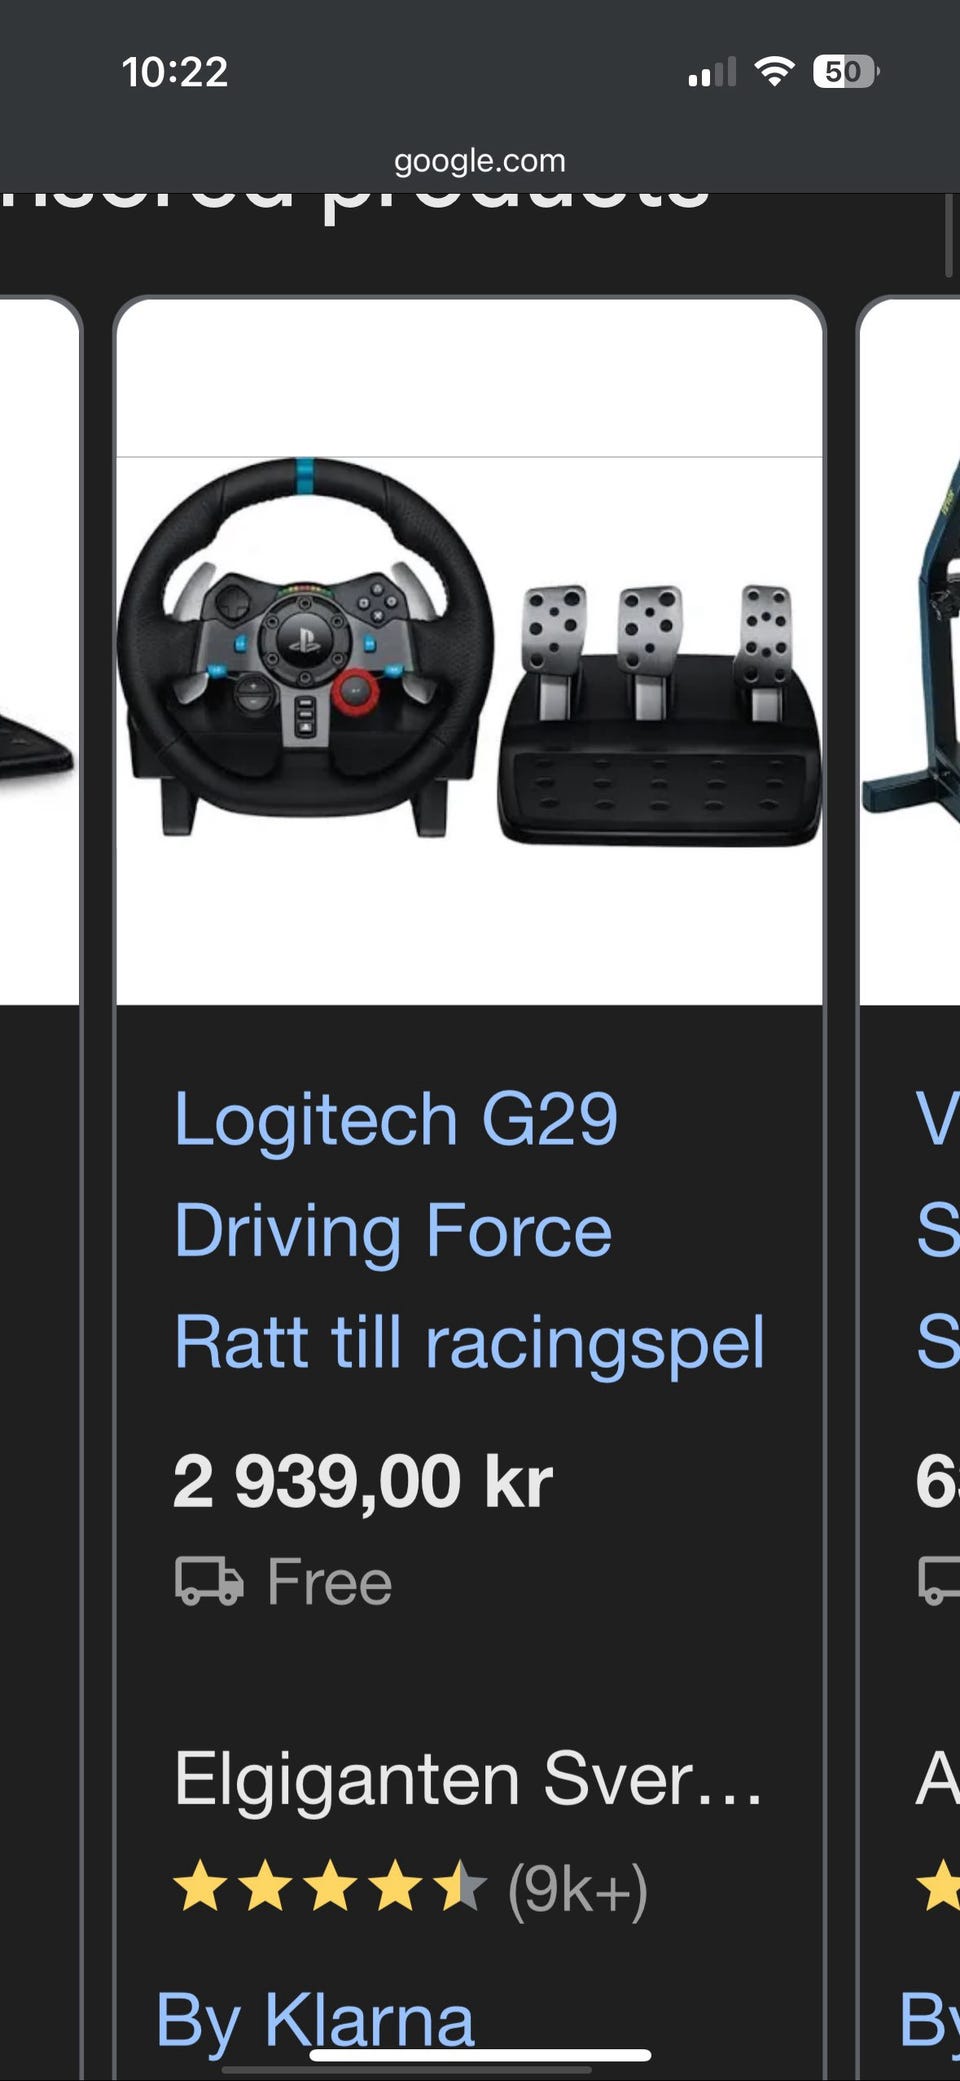Tap the free delivery truck icon
This screenshot has width=960, height=2081.
209,1581
